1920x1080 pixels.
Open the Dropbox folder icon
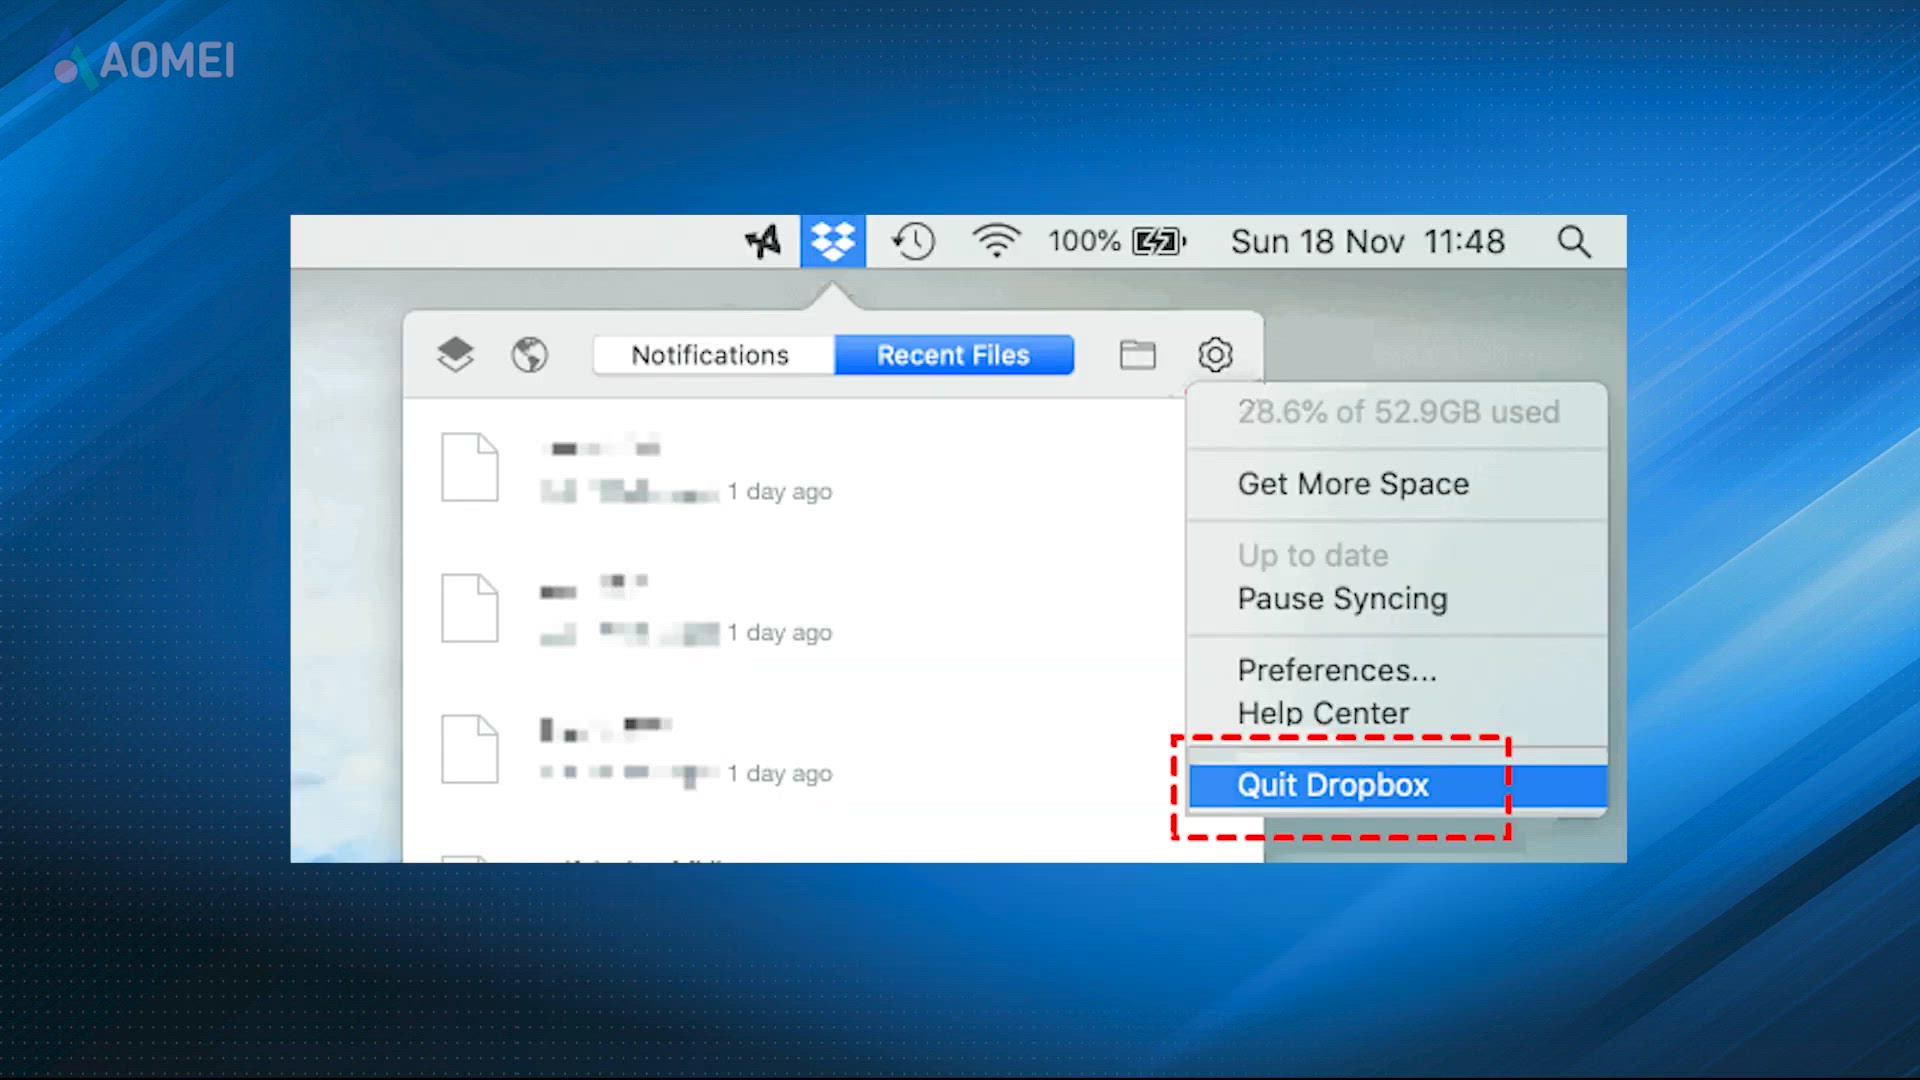[x=1137, y=354]
